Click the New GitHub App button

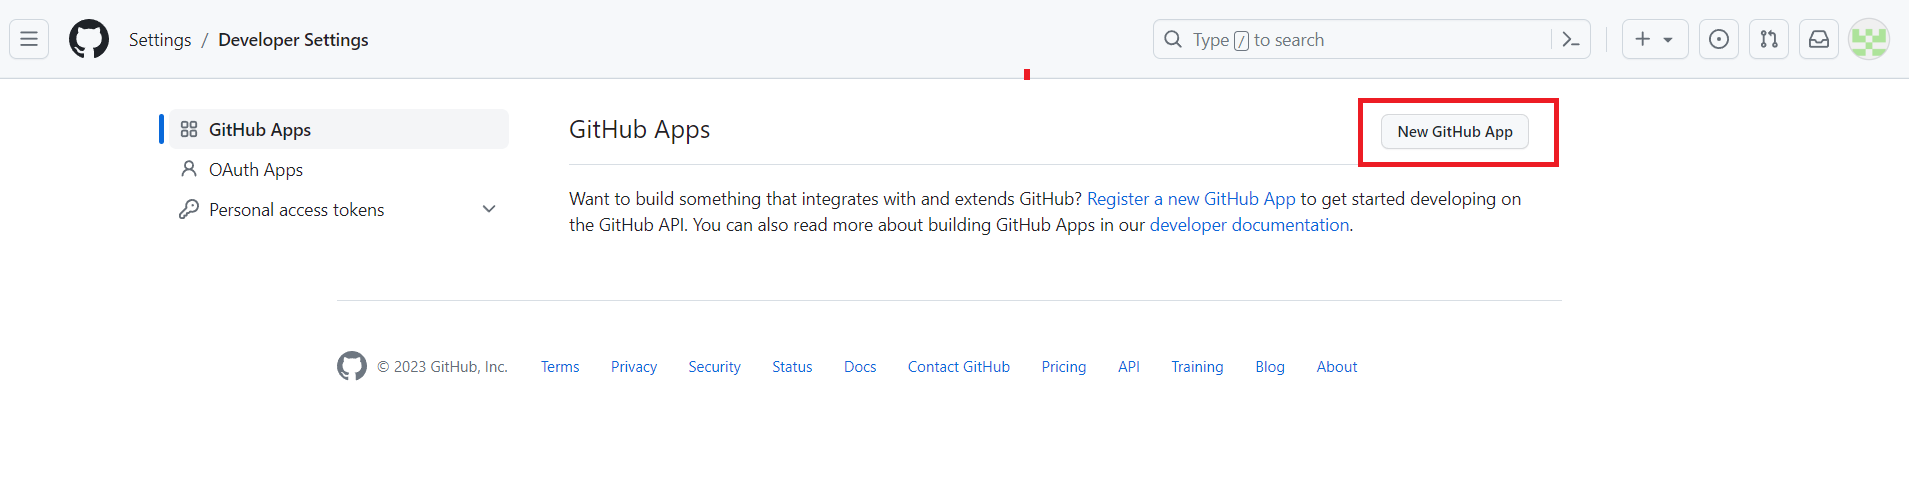(x=1455, y=131)
